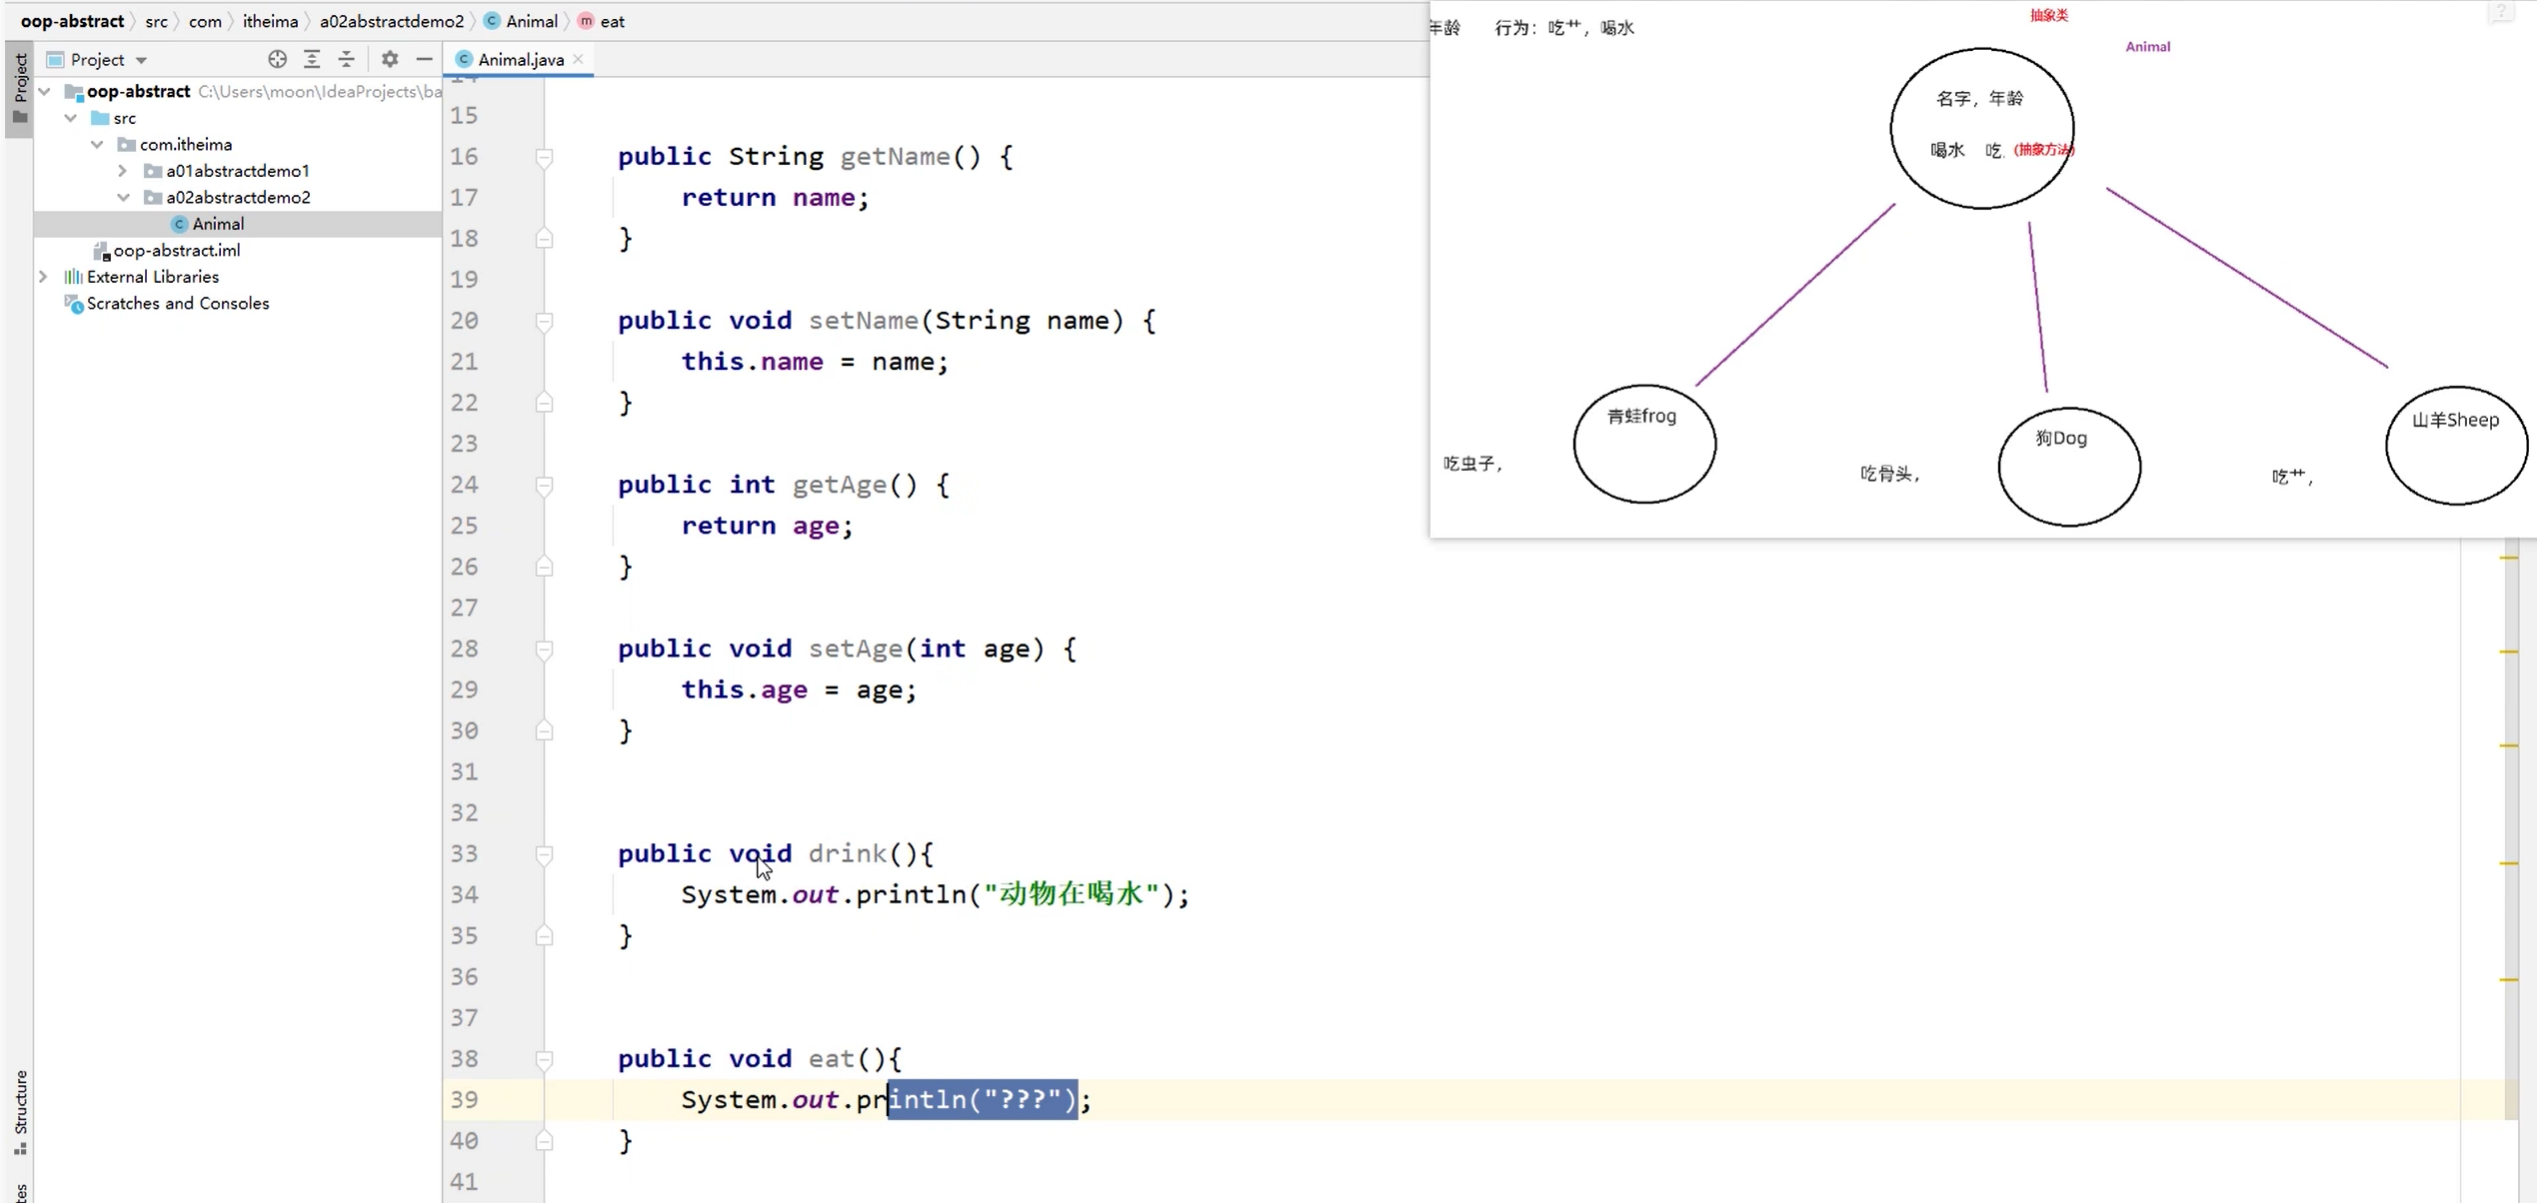Select Animal class in project tree

(217, 224)
